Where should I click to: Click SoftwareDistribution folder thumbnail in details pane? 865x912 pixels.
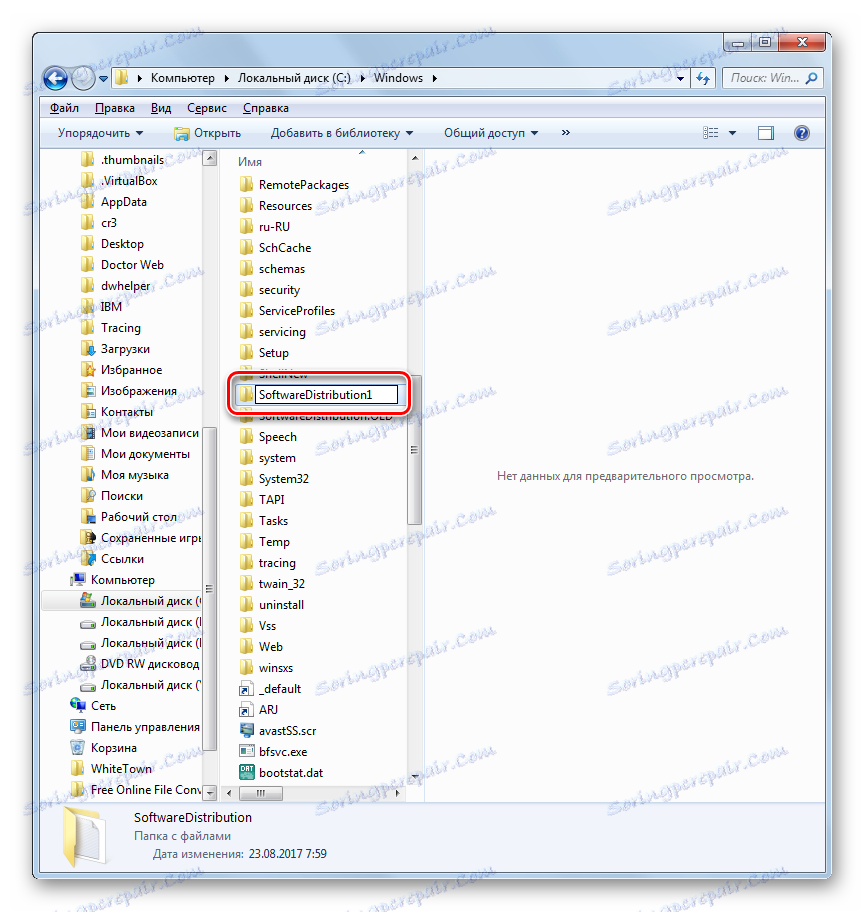tap(85, 836)
